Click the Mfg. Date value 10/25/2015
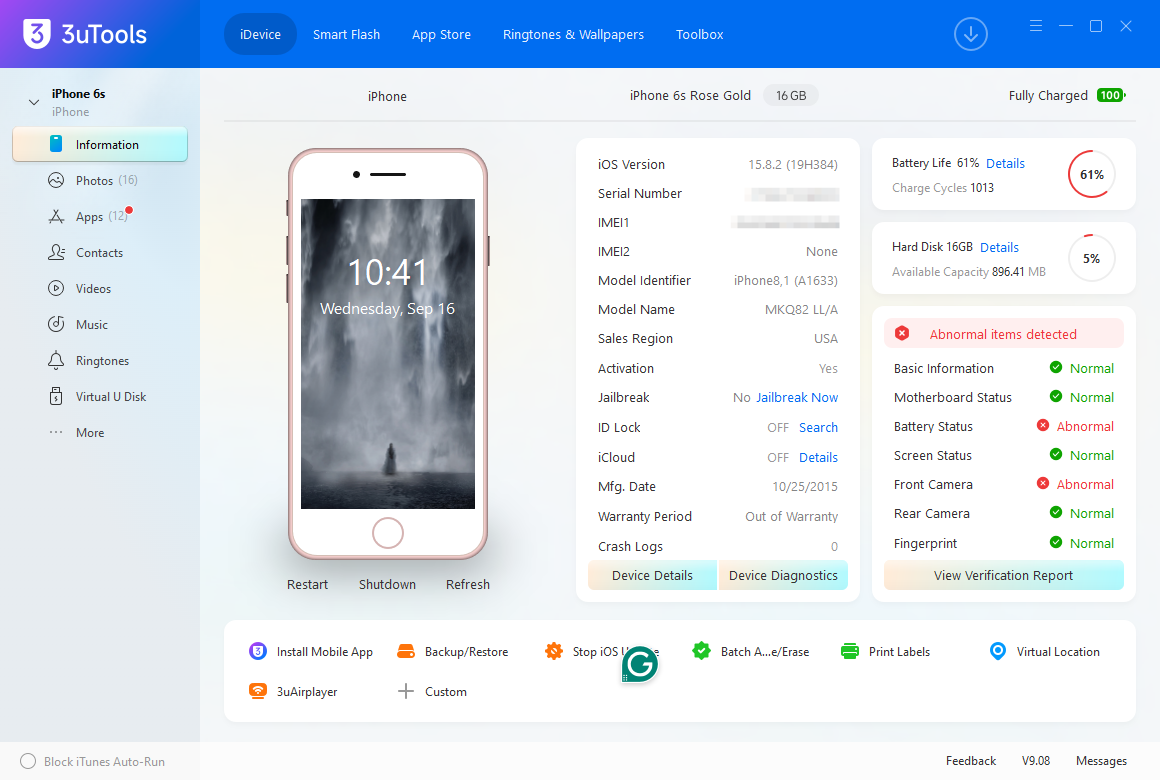 pyautogui.click(x=805, y=486)
